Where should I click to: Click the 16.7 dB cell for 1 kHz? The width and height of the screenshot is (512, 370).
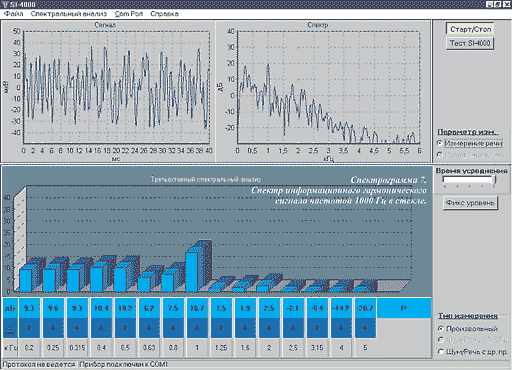197,308
